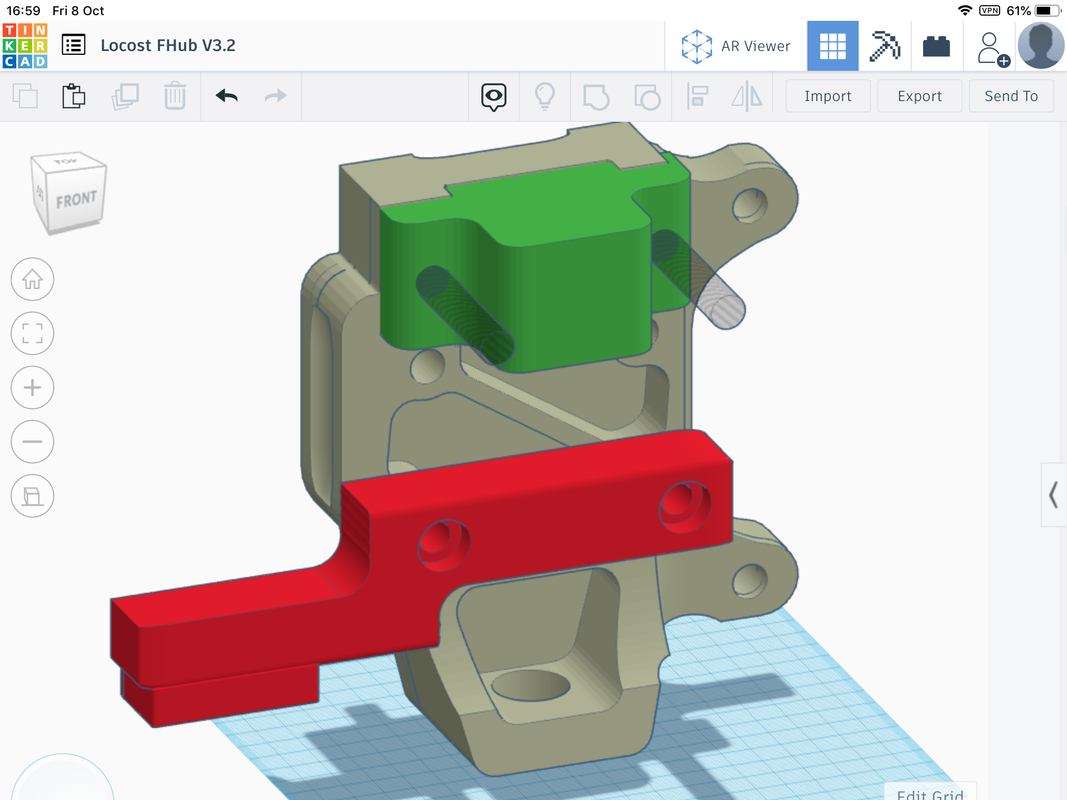Check the Wi-Fi status icon
Image resolution: width=1067 pixels, height=800 pixels.
[x=964, y=11]
